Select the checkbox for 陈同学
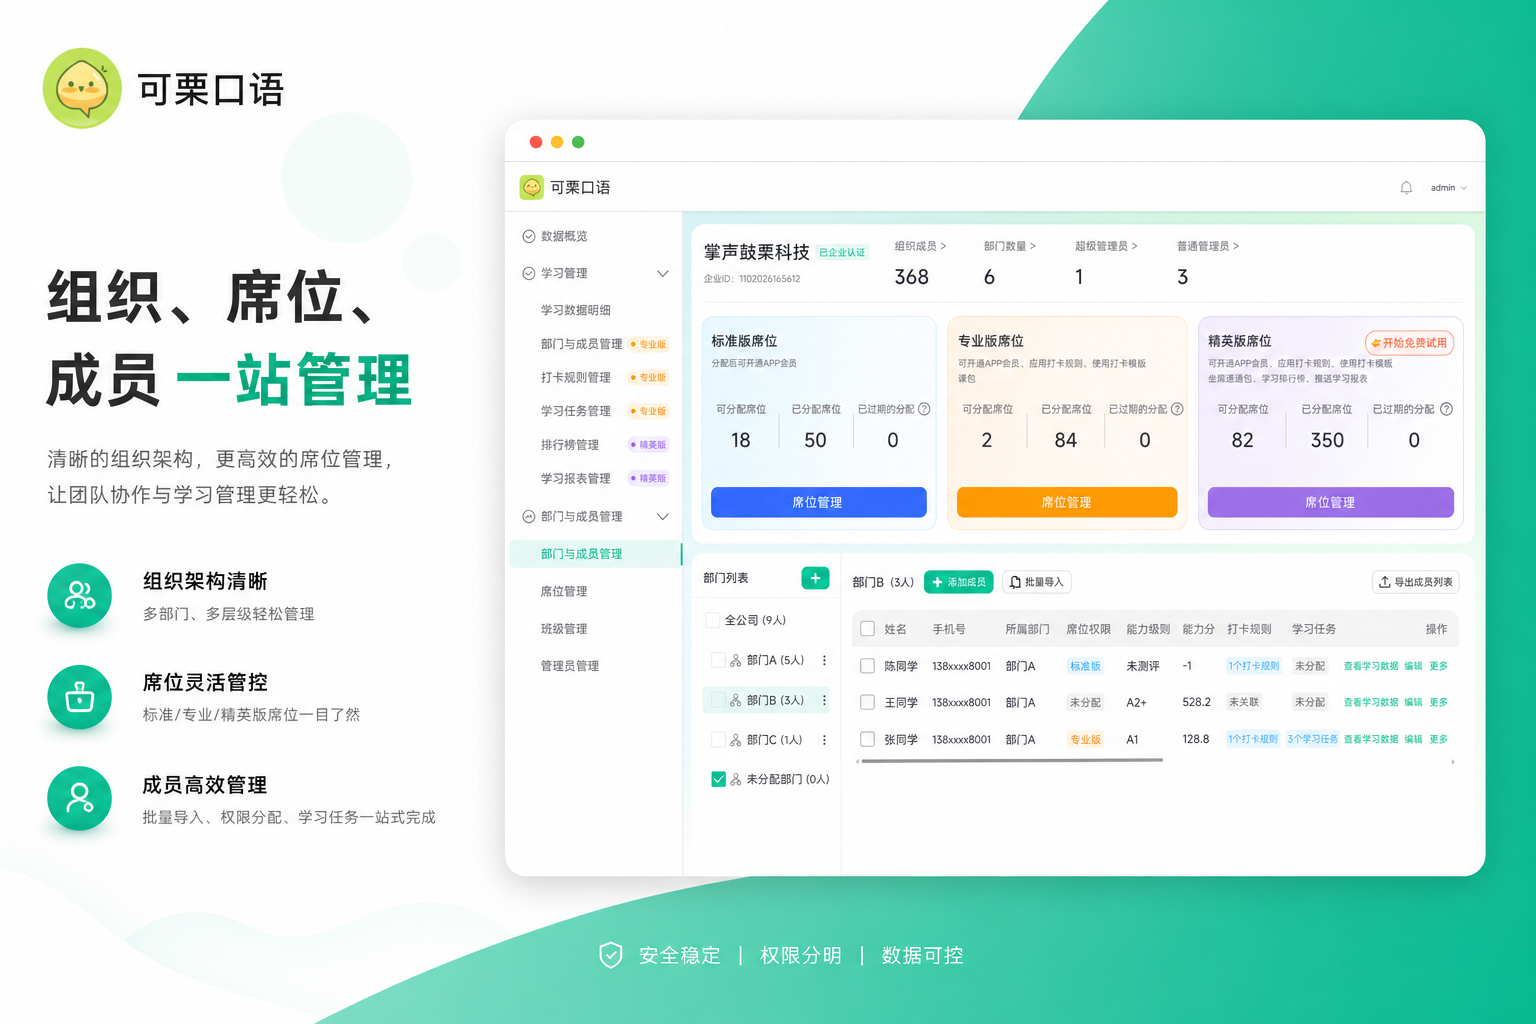This screenshot has width=1536, height=1024. click(868, 666)
